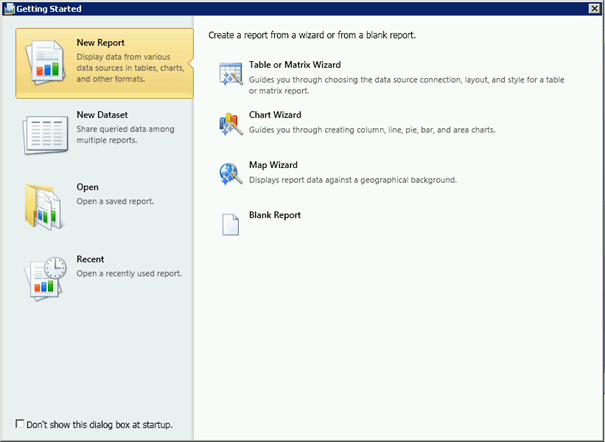Choose the Open label in sidebar
Viewport: 605px width, 442px height.
point(87,187)
